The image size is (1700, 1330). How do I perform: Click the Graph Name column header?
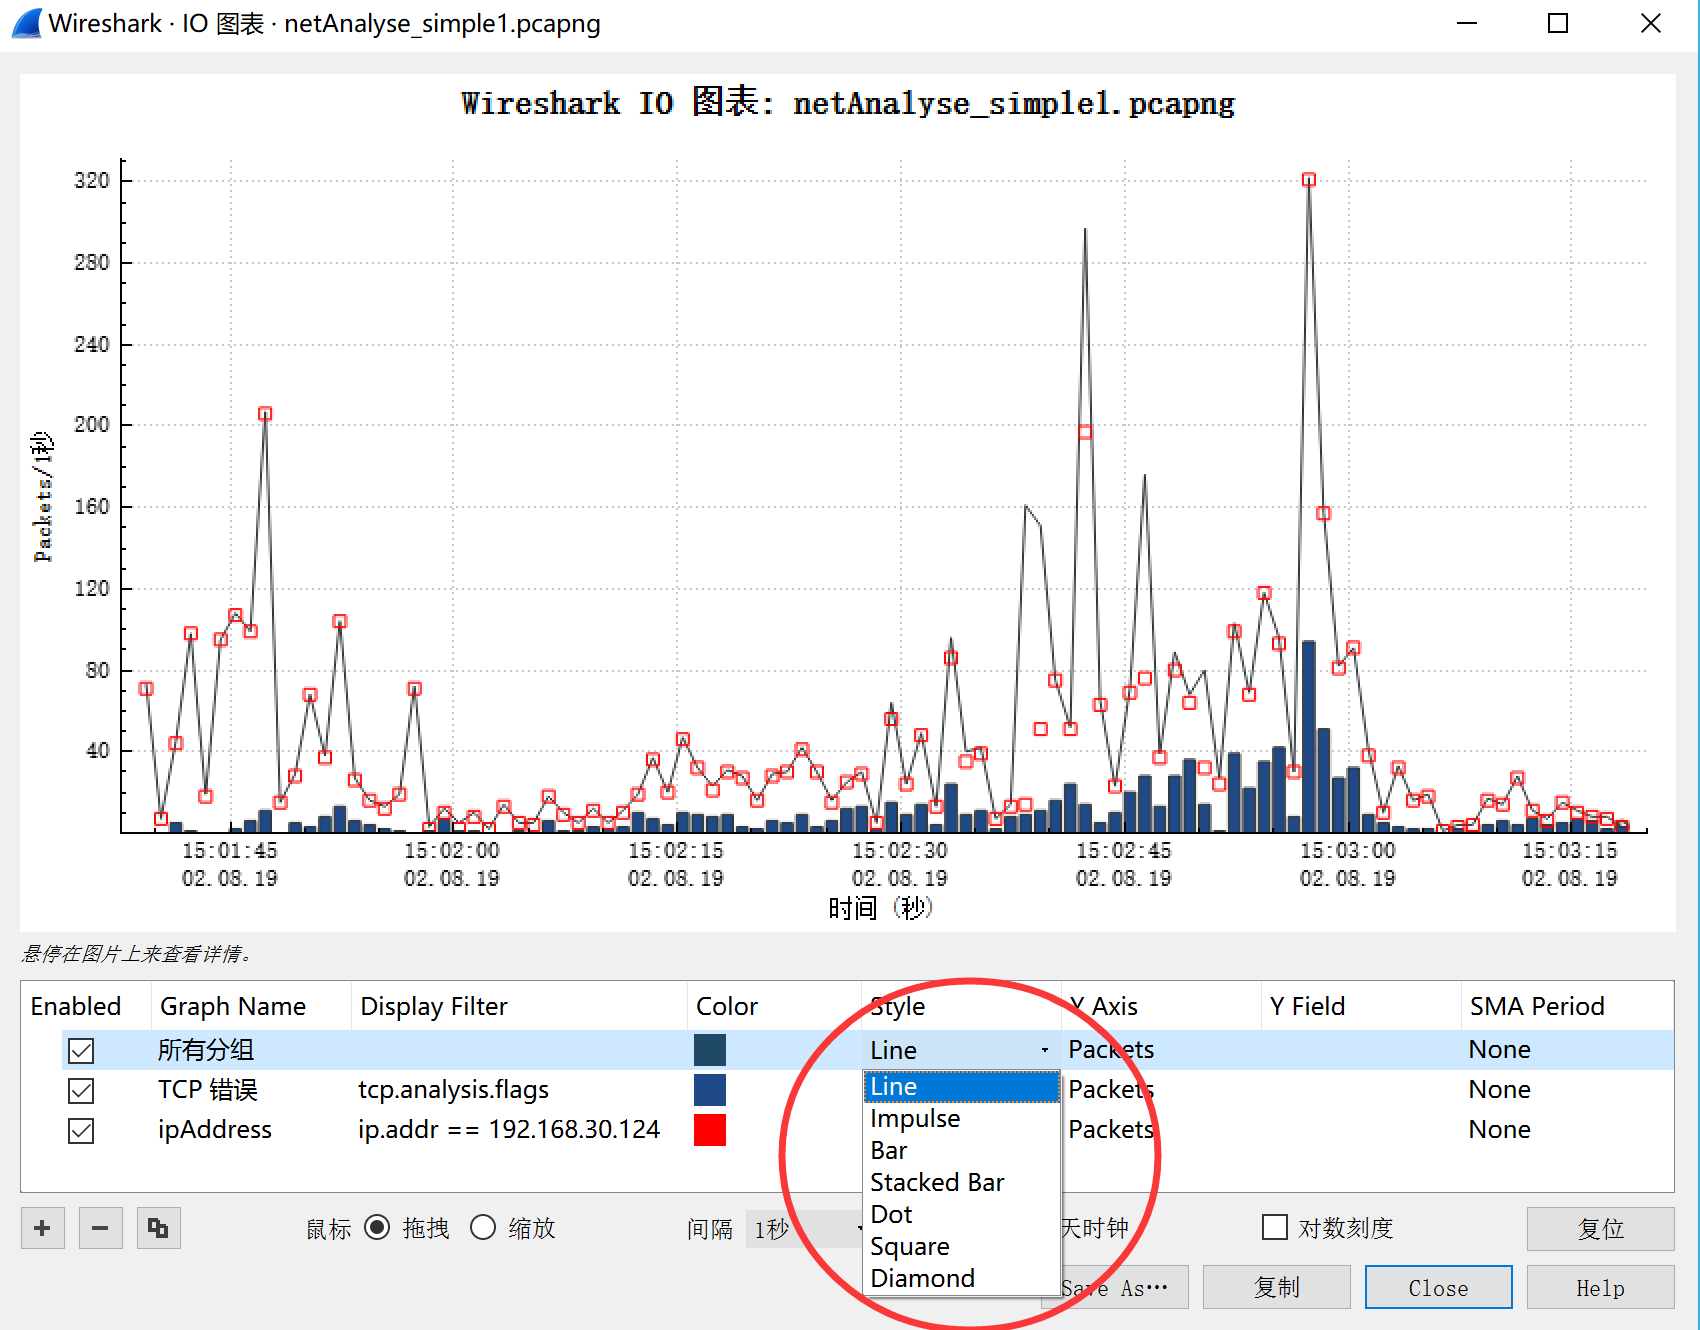(233, 1007)
